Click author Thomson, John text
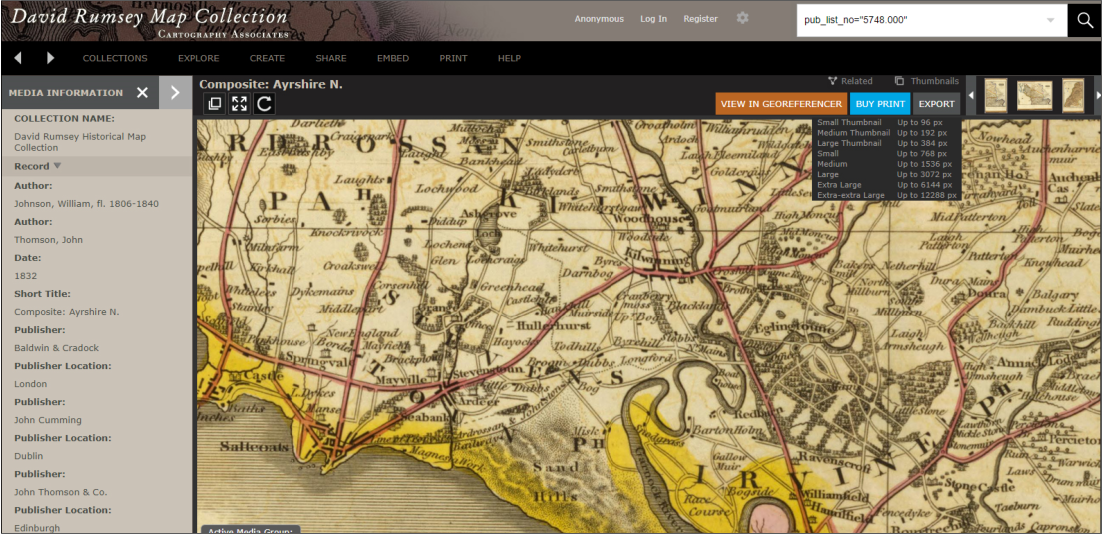The height and width of the screenshot is (534, 1102). (x=48, y=240)
